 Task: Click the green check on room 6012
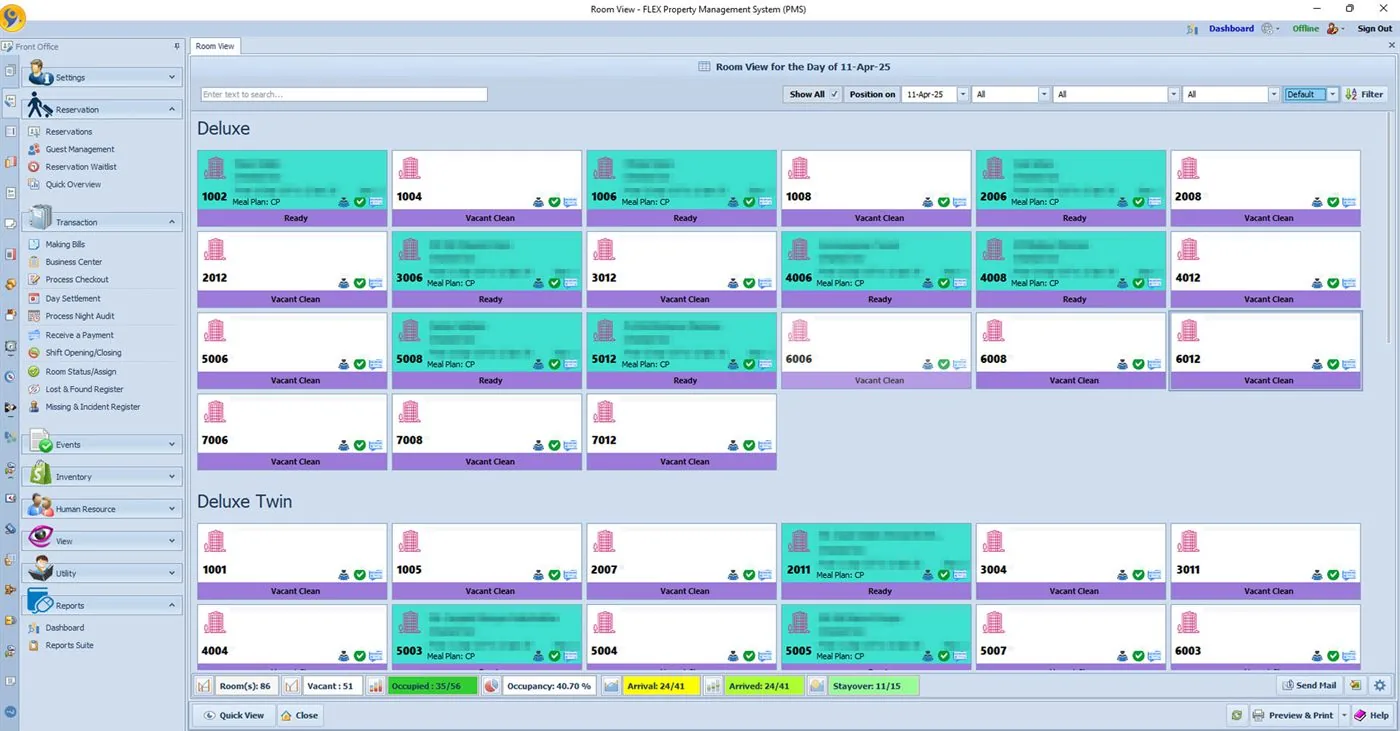pyautogui.click(x=1333, y=364)
